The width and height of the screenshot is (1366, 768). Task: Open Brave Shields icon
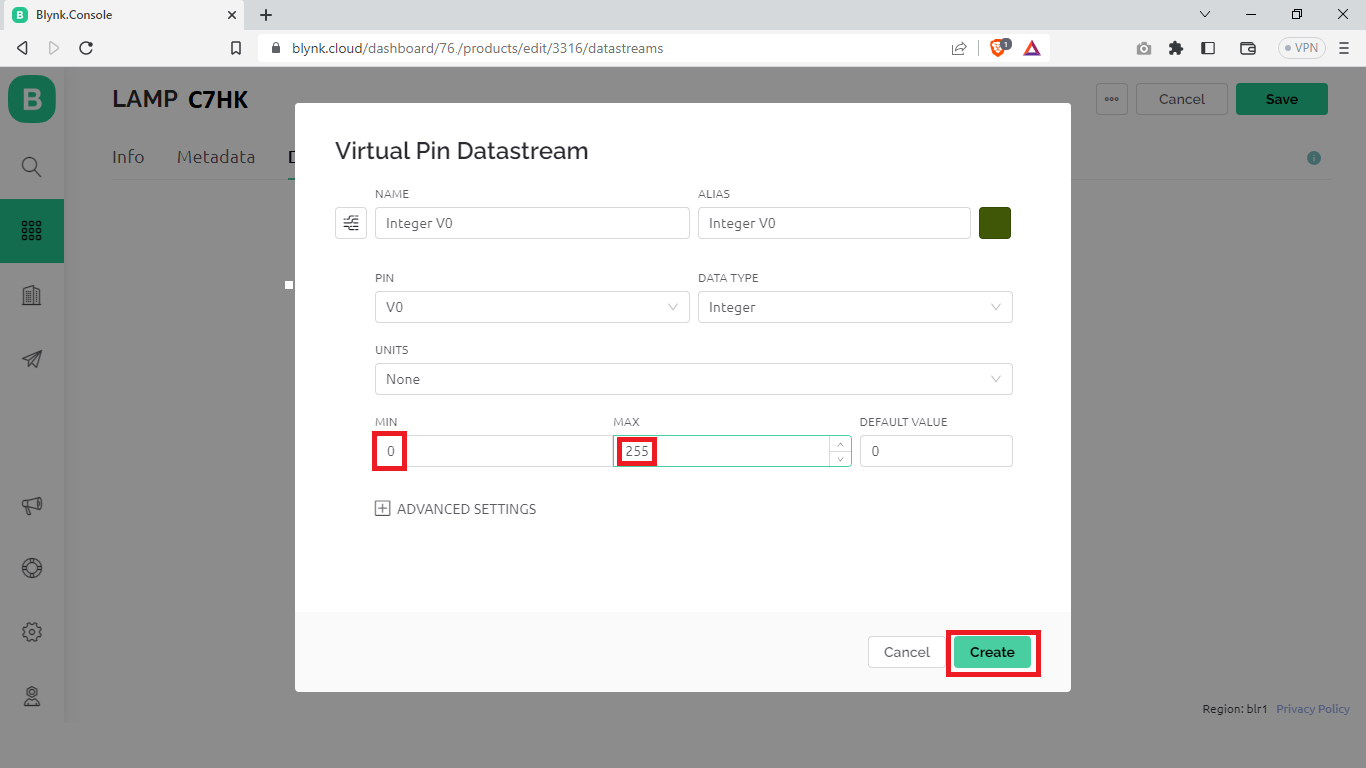[999, 48]
